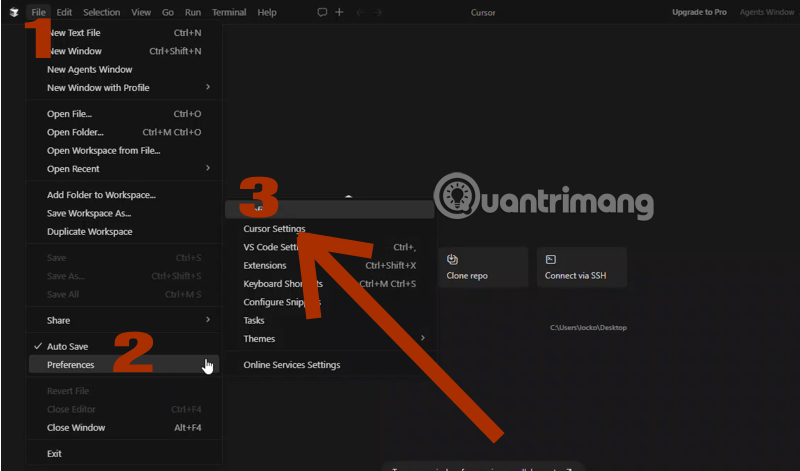
Task: Click the Connect via SSH terminal icon
Action: (551, 259)
